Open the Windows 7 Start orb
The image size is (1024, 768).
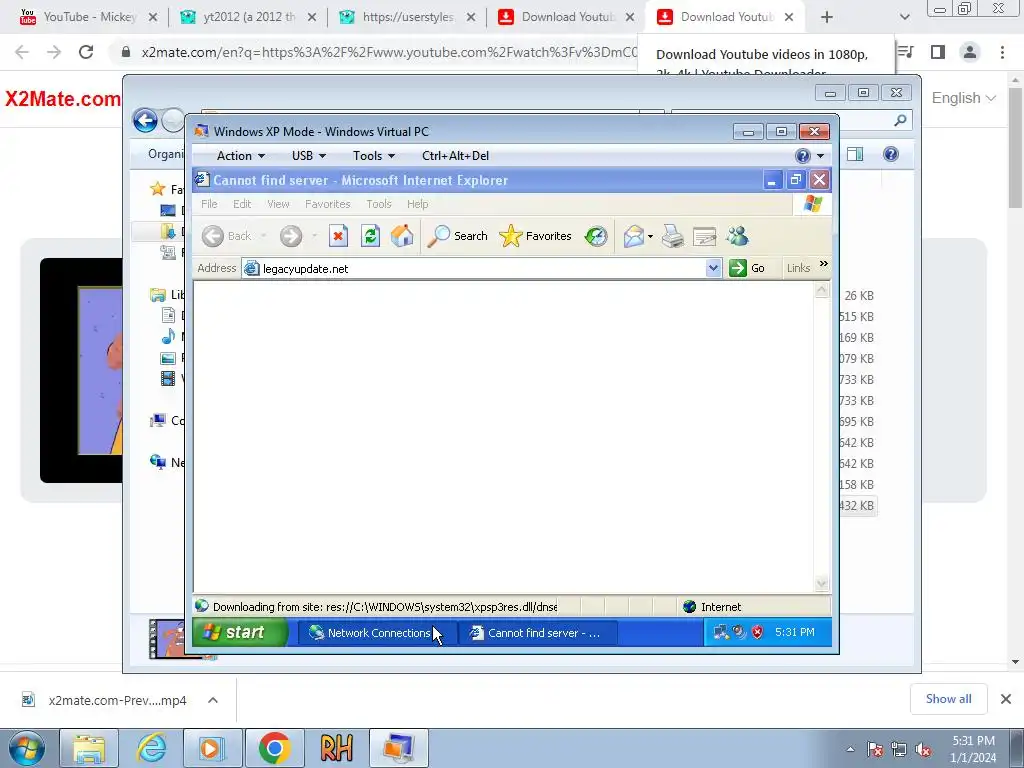(27, 748)
